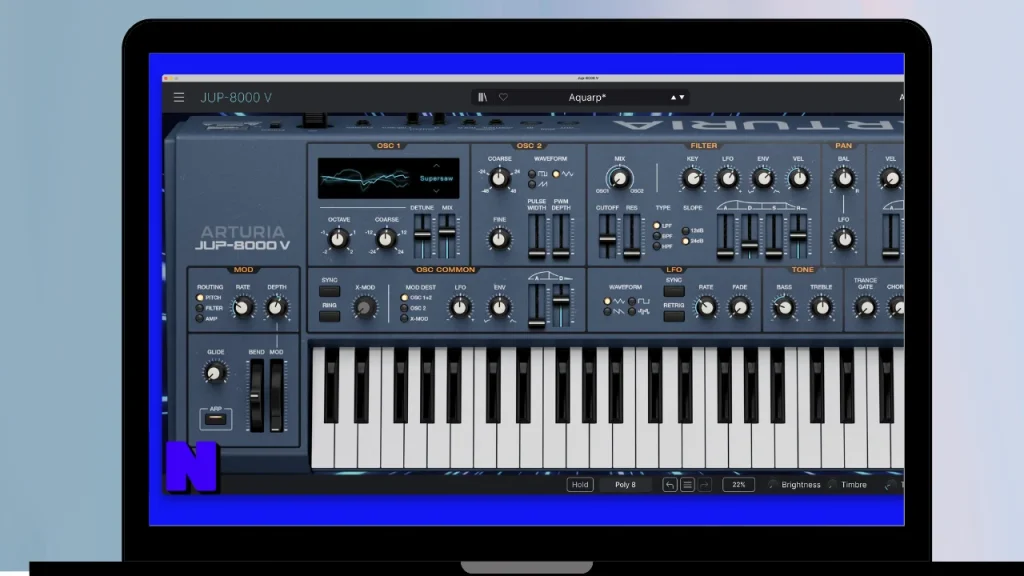Screen dimensions: 1024x576
Task: Click the Tone Bass knob
Action: 784,307
